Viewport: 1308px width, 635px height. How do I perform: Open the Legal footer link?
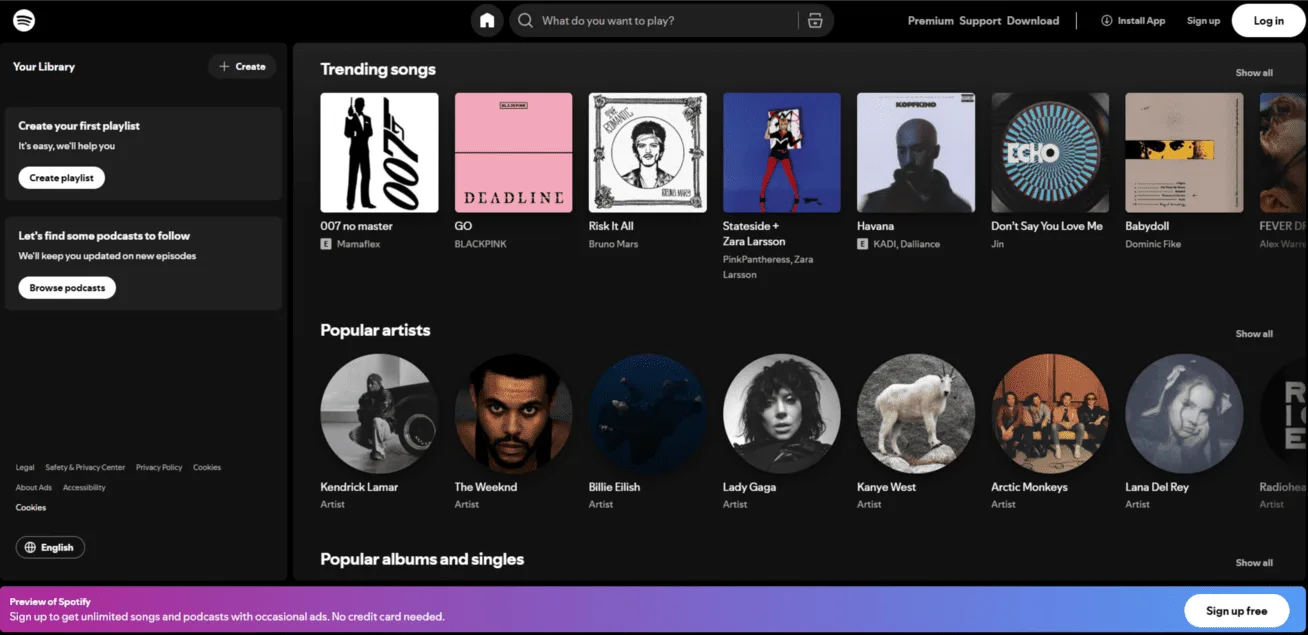(25, 467)
